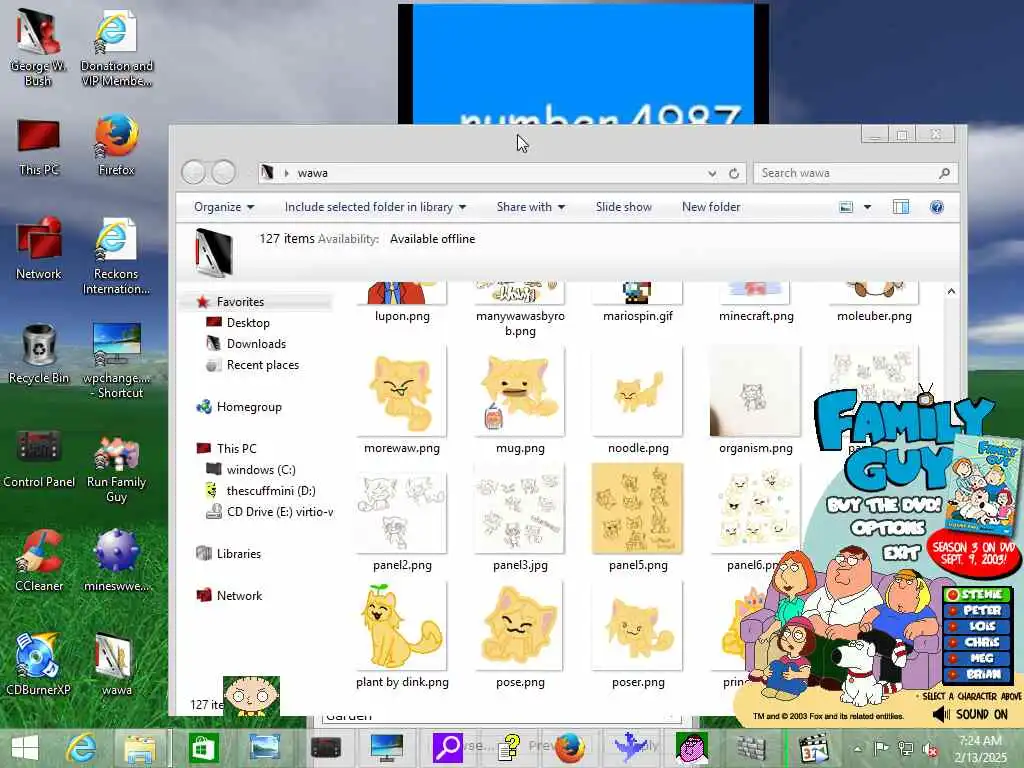
Task: Launch Firefox from the desktop
Action: (116, 145)
